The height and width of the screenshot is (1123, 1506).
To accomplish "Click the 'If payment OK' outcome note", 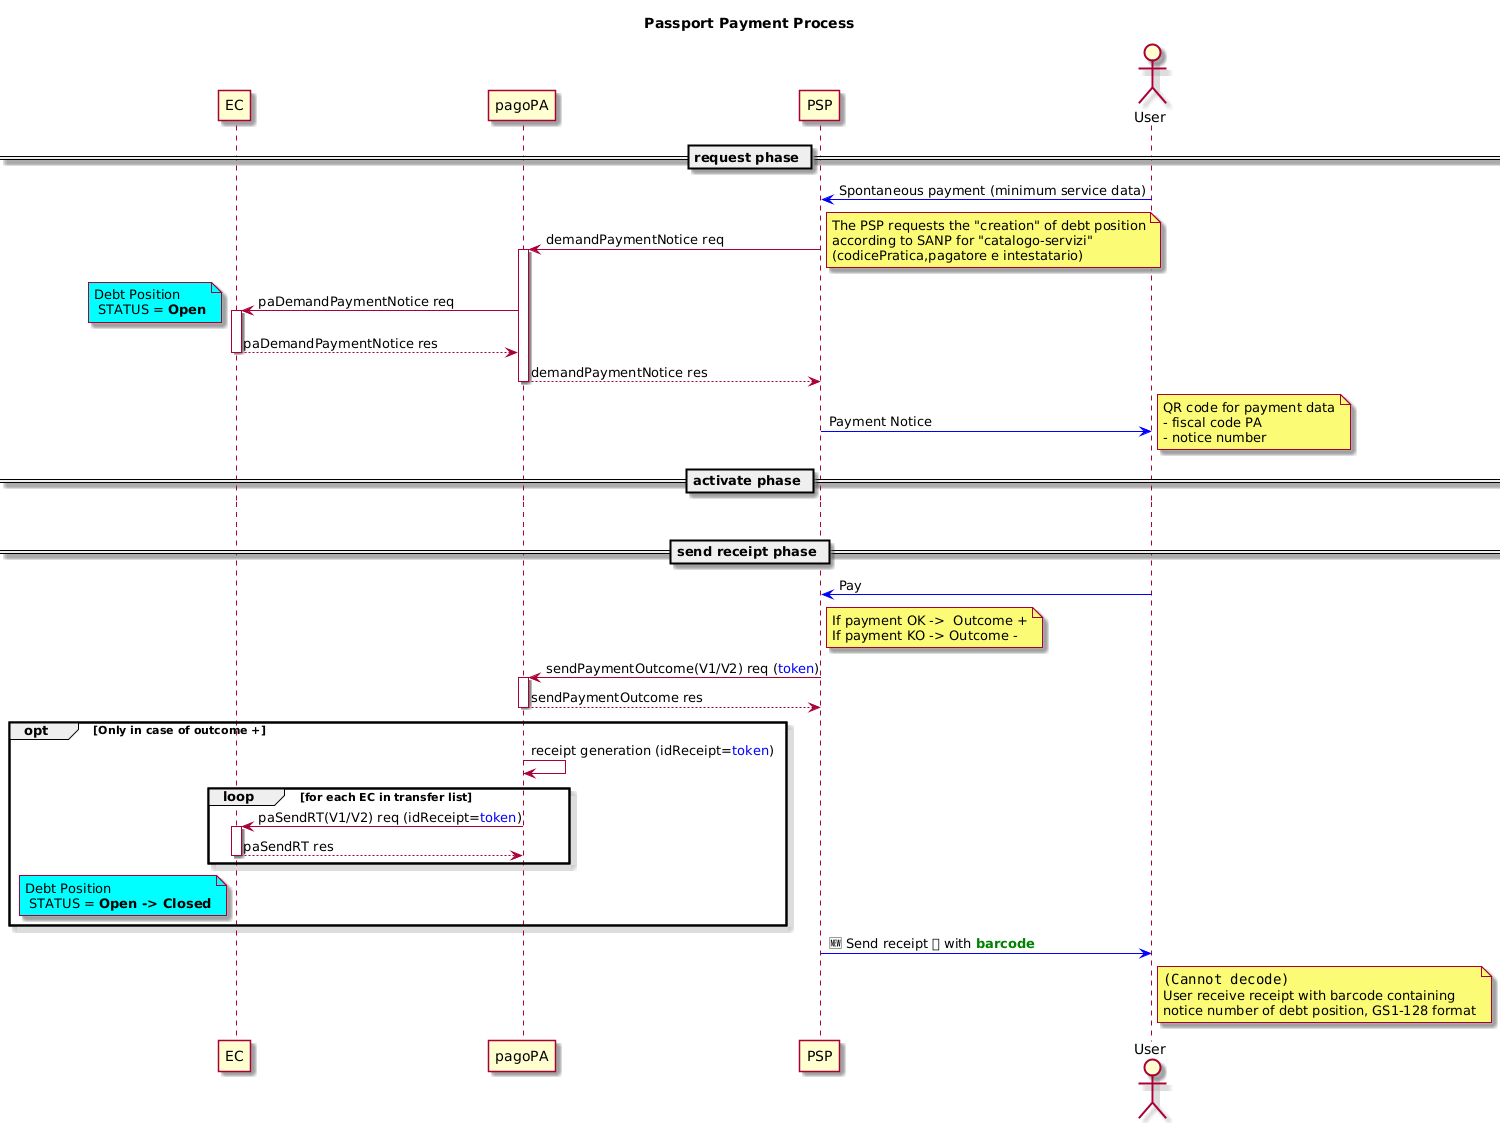I will point(932,628).
